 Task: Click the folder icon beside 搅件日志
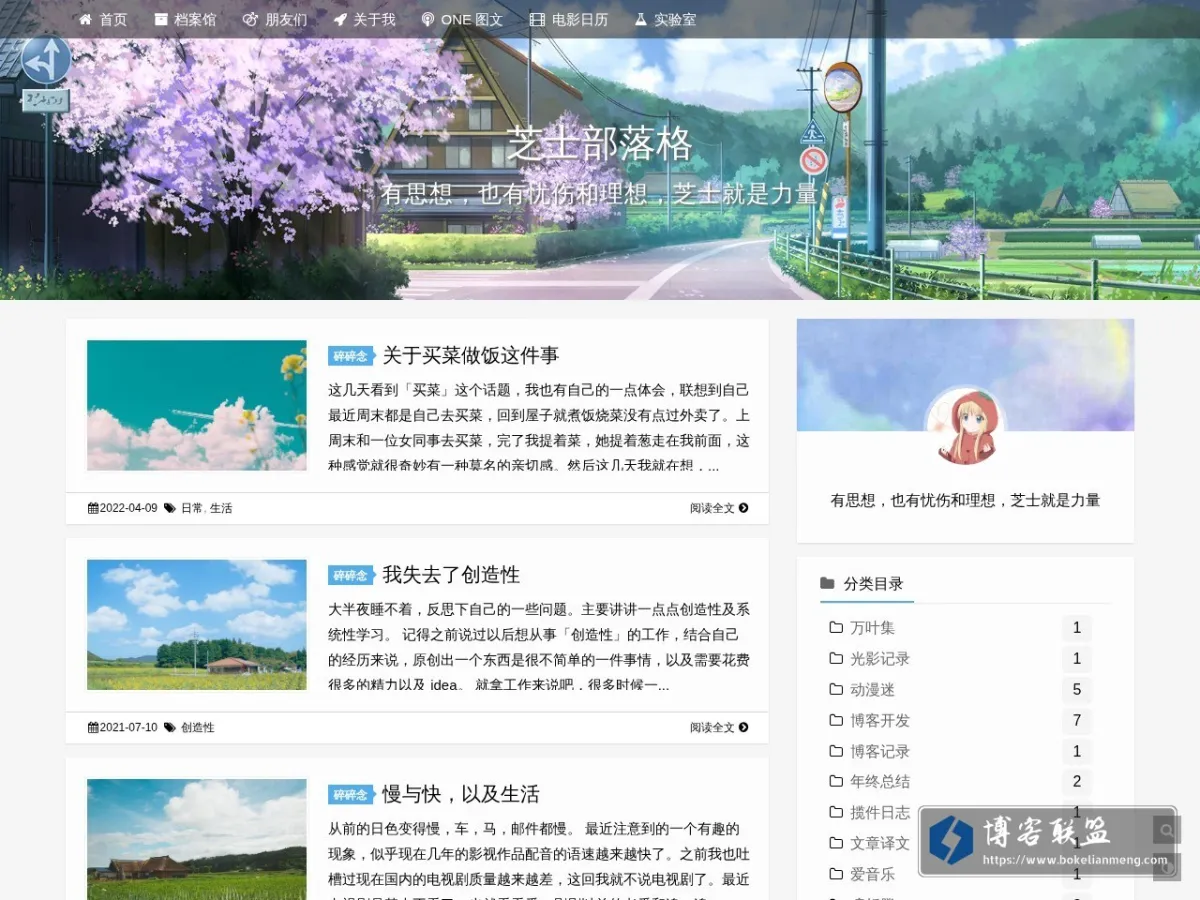pyautogui.click(x=836, y=812)
